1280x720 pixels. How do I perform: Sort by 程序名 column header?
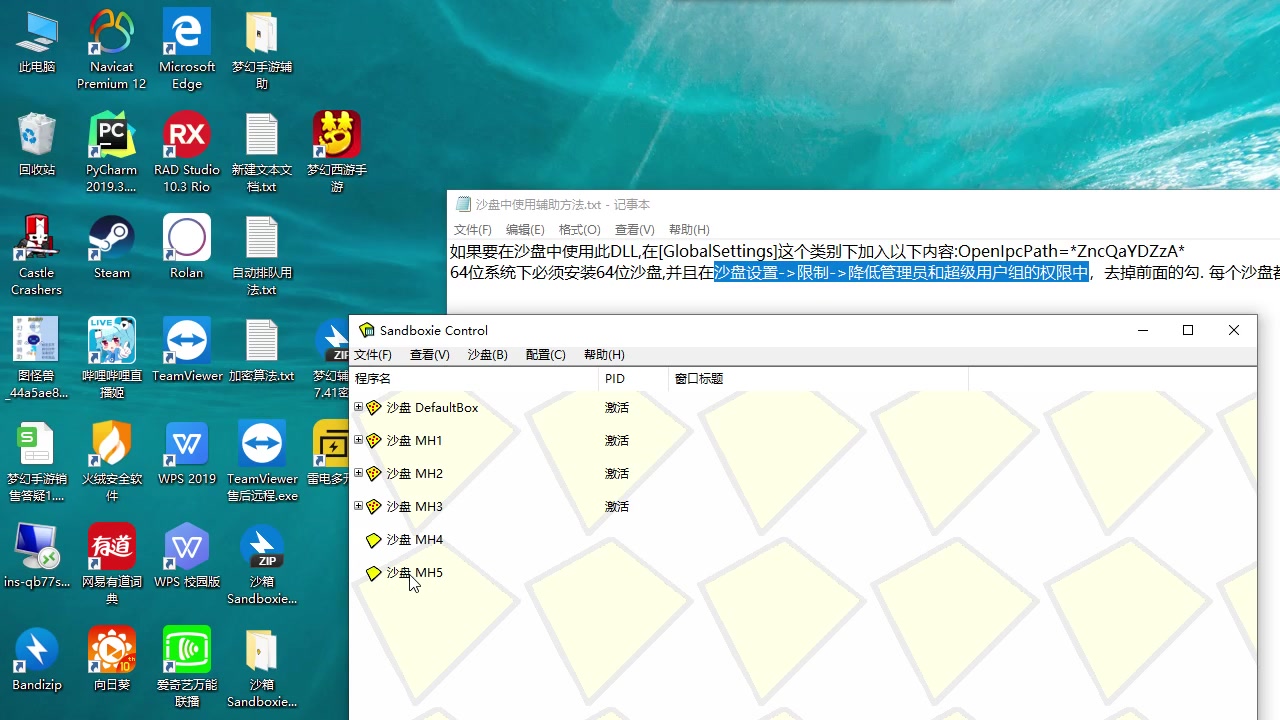point(475,379)
